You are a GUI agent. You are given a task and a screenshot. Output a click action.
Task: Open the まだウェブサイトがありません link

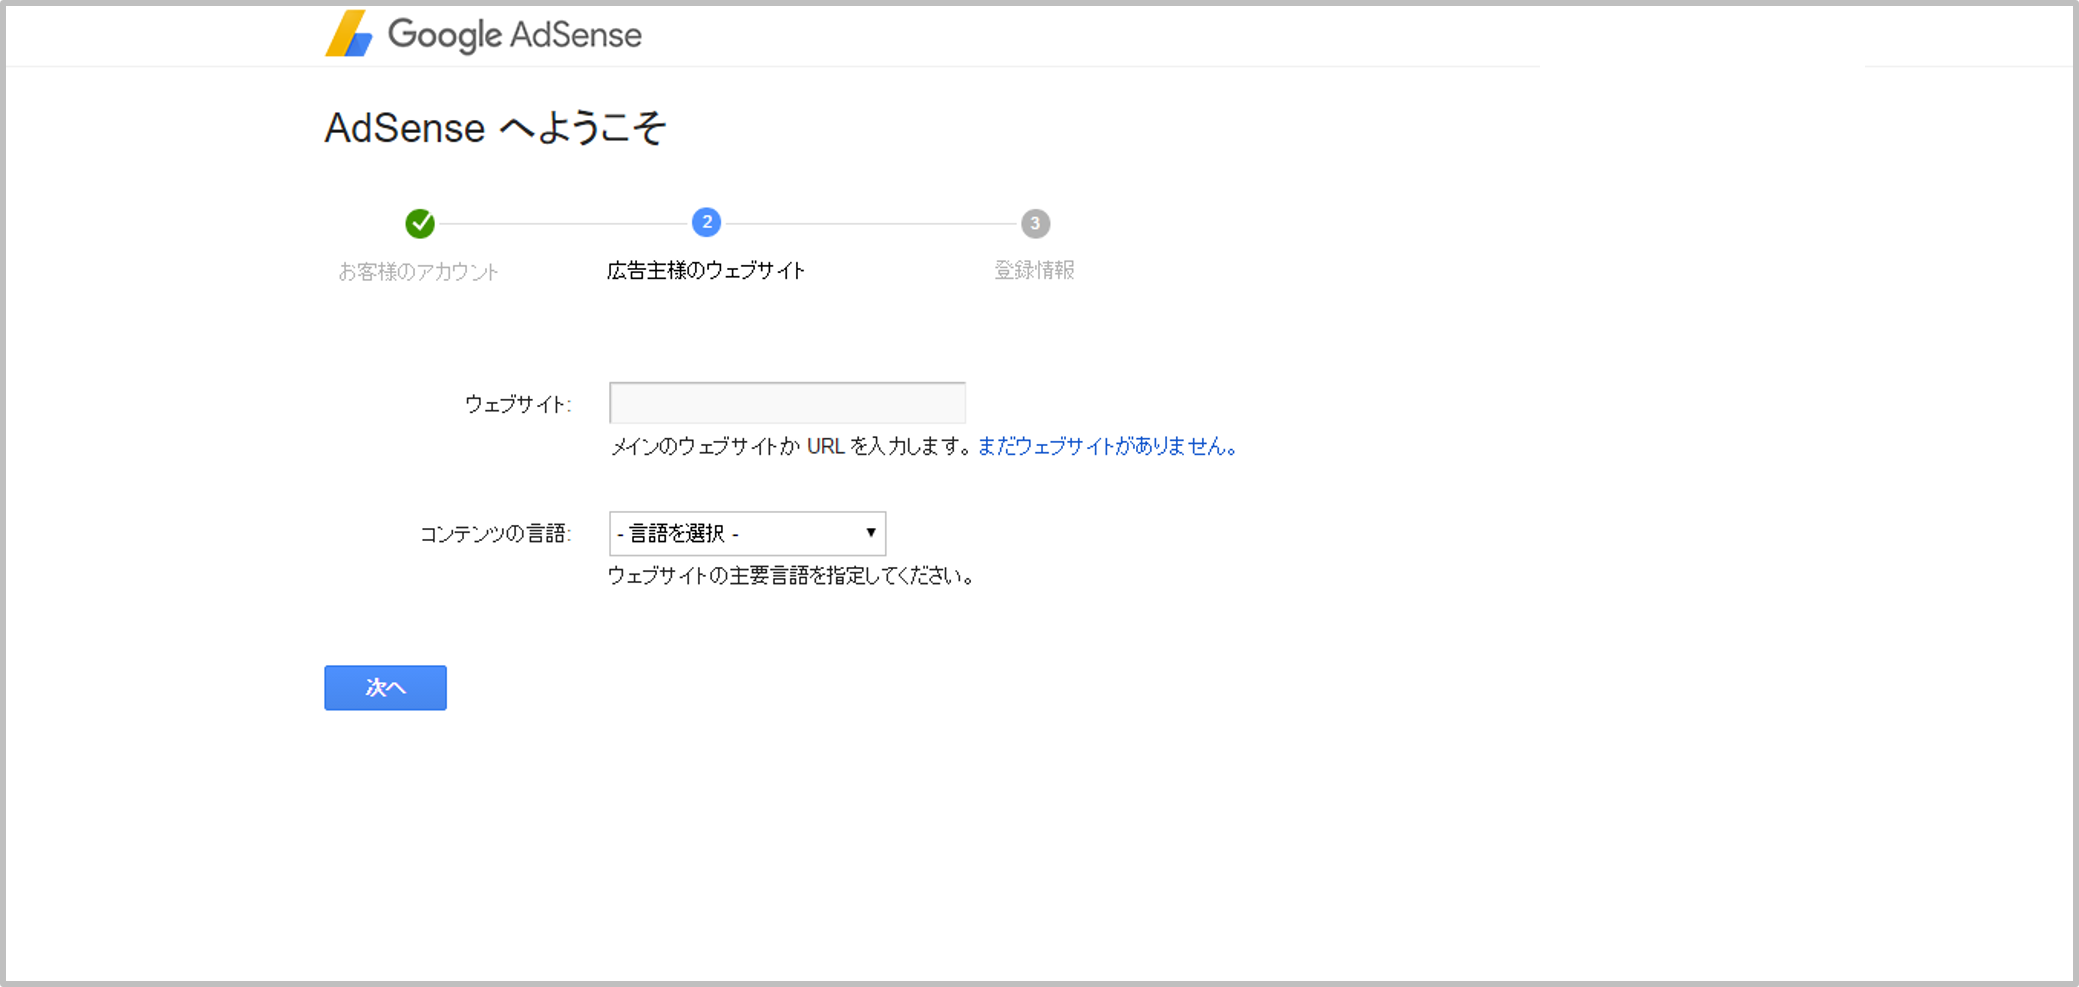[x=1107, y=446]
